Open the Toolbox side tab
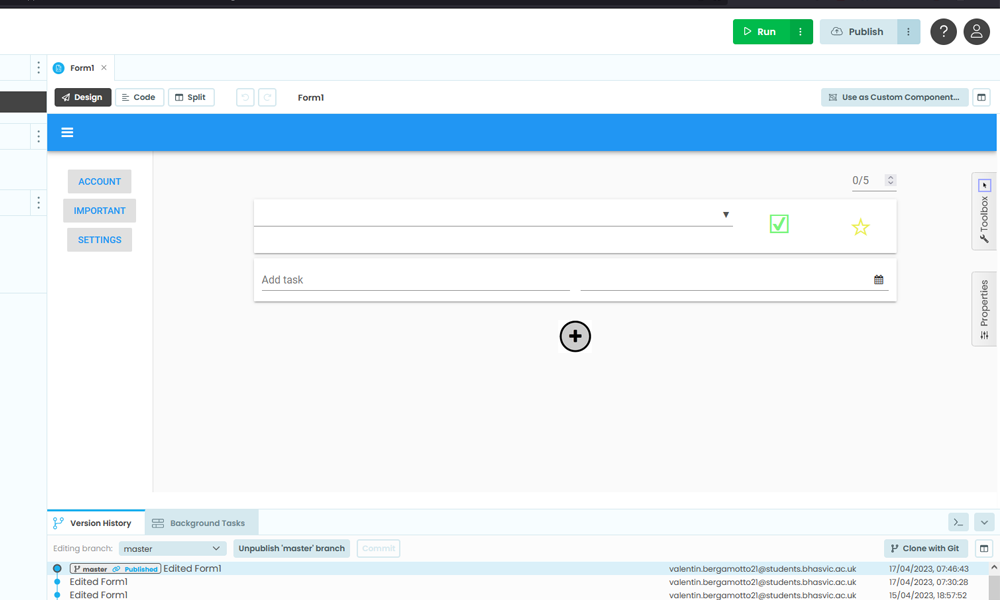The image size is (1000, 600). [x=984, y=212]
